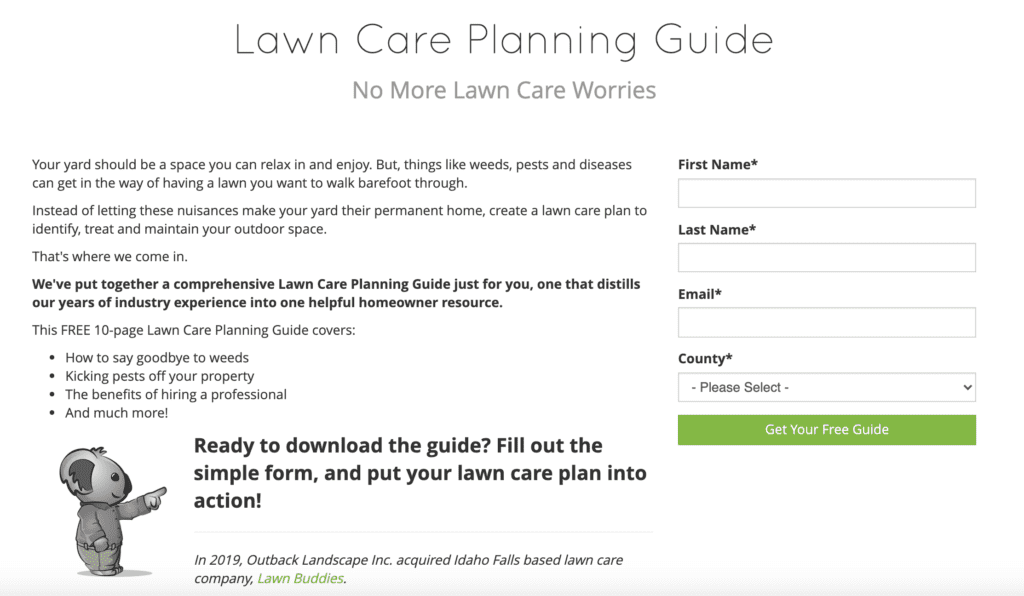Image resolution: width=1024 pixels, height=596 pixels.
Task: Click the benefits of hiring a professional bullet
Action: tap(176, 394)
